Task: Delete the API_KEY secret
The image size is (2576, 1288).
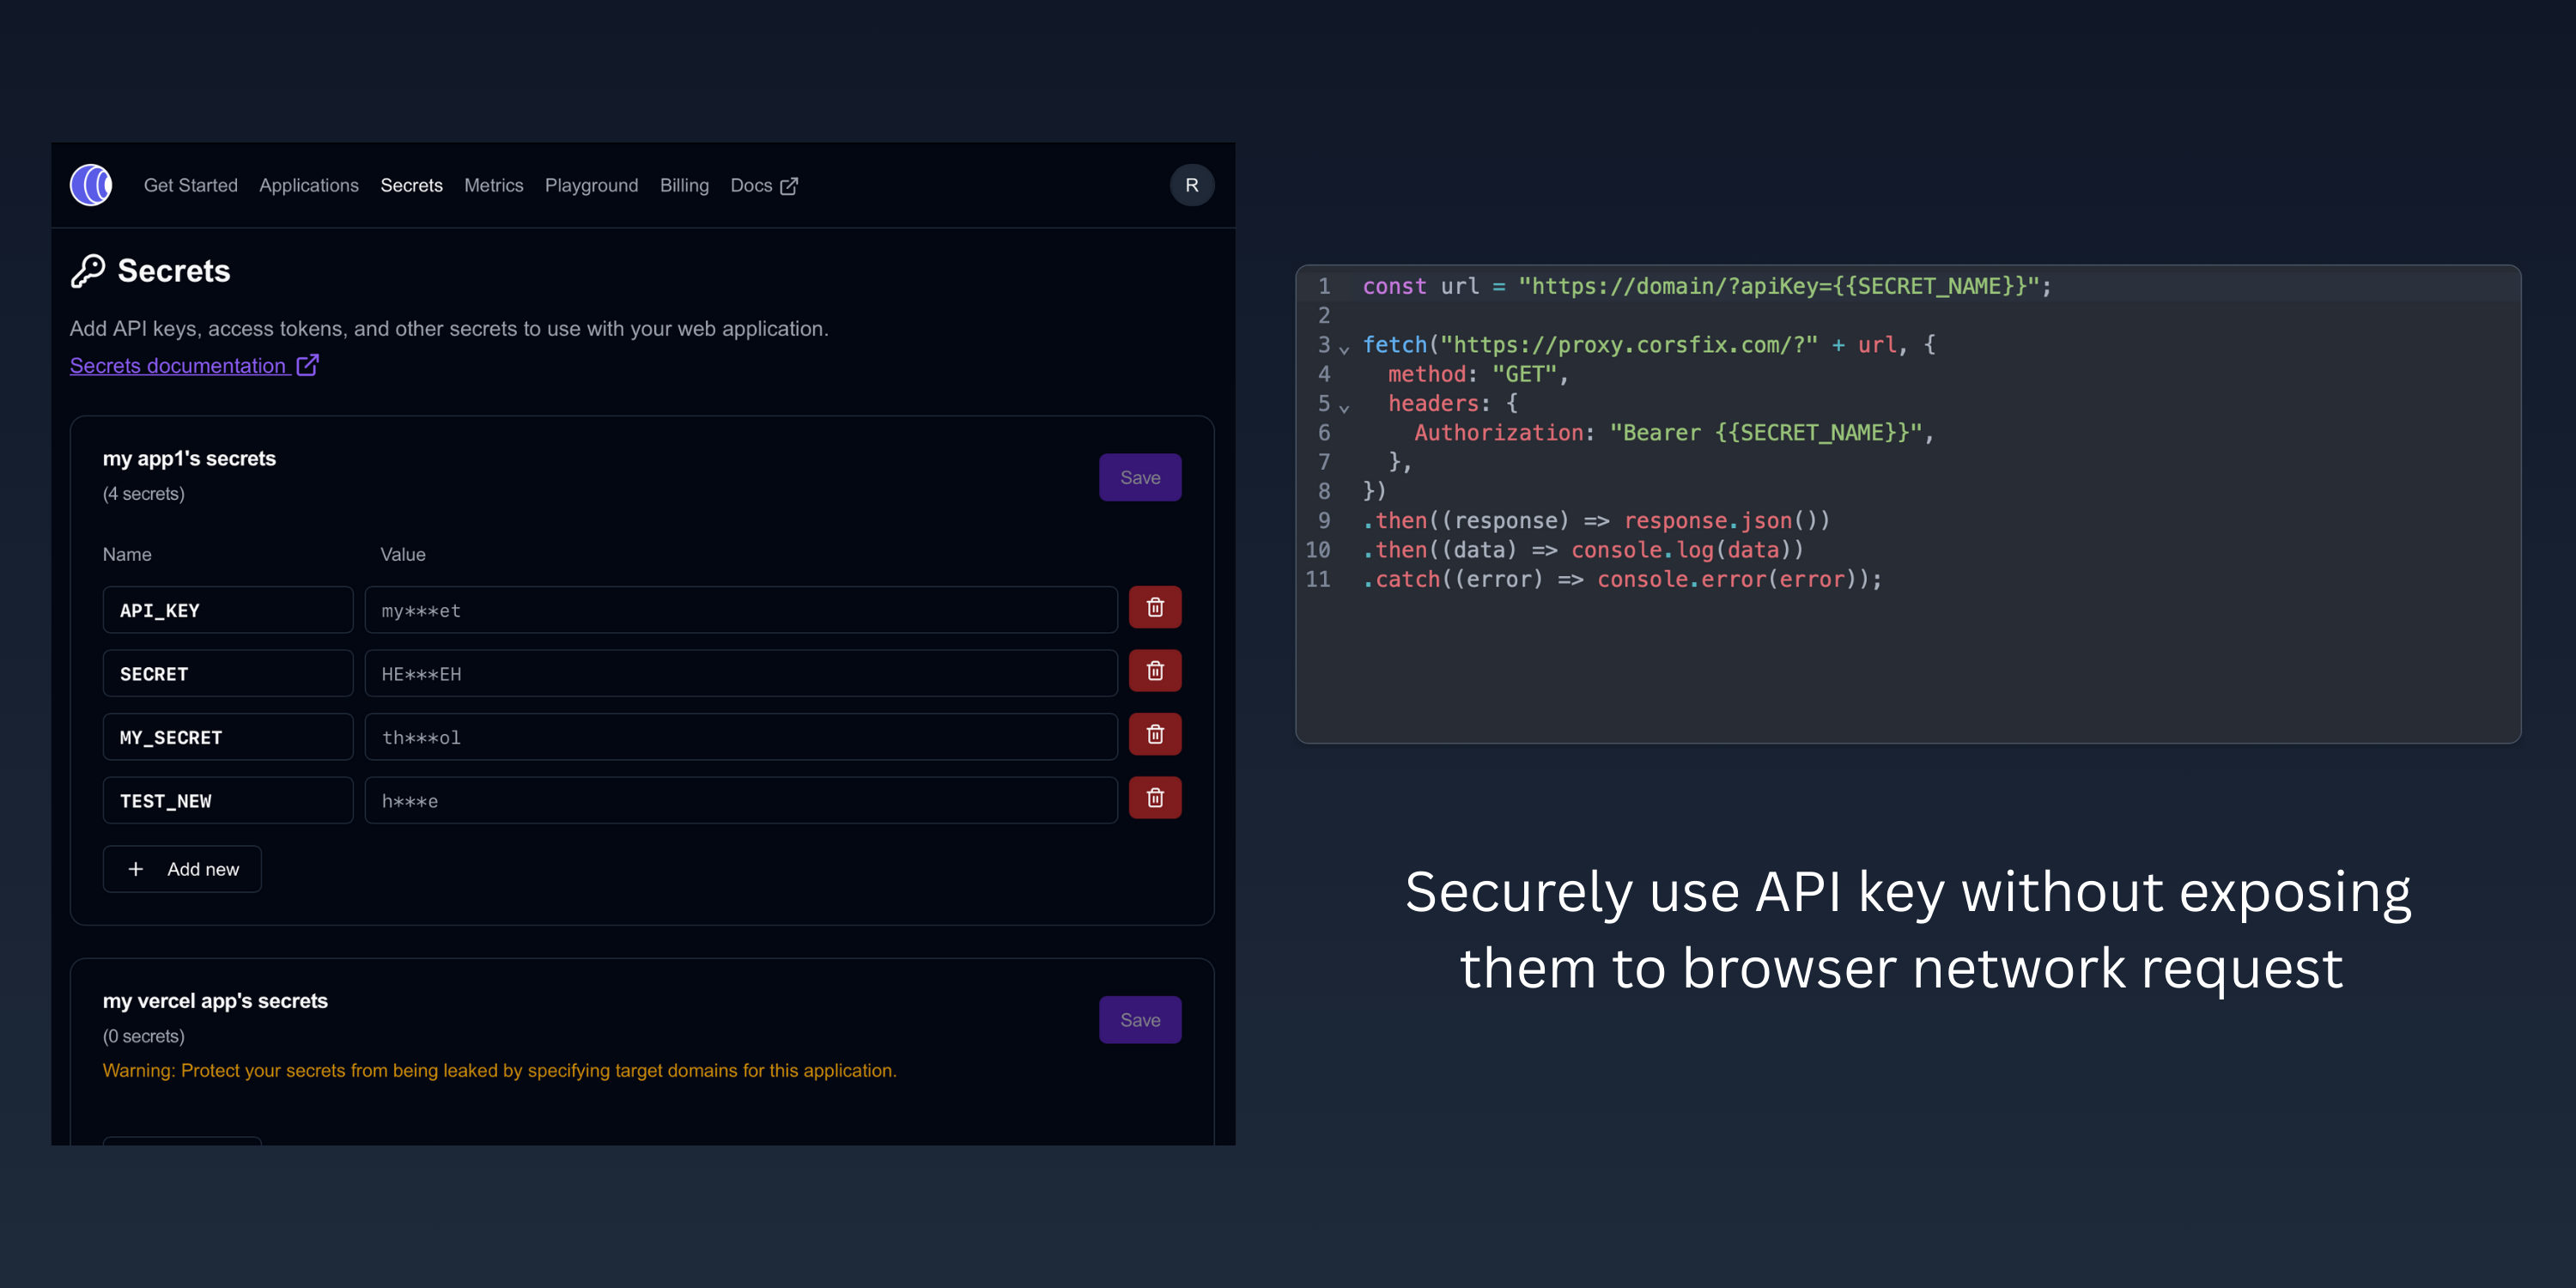Action: coord(1155,608)
